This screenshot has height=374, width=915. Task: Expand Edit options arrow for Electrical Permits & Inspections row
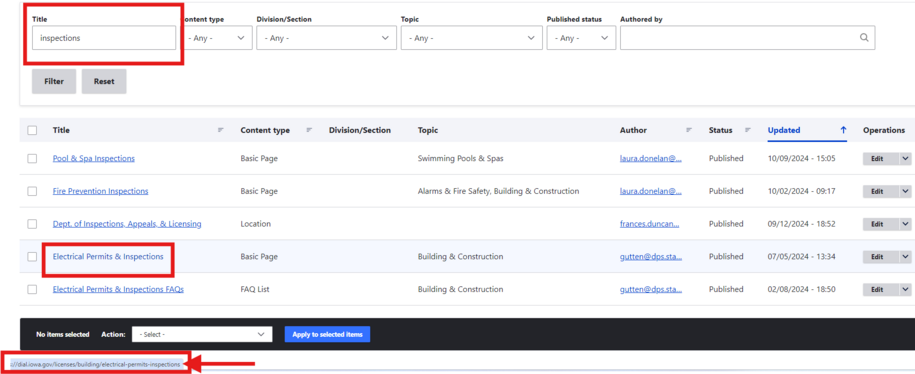[x=906, y=257]
